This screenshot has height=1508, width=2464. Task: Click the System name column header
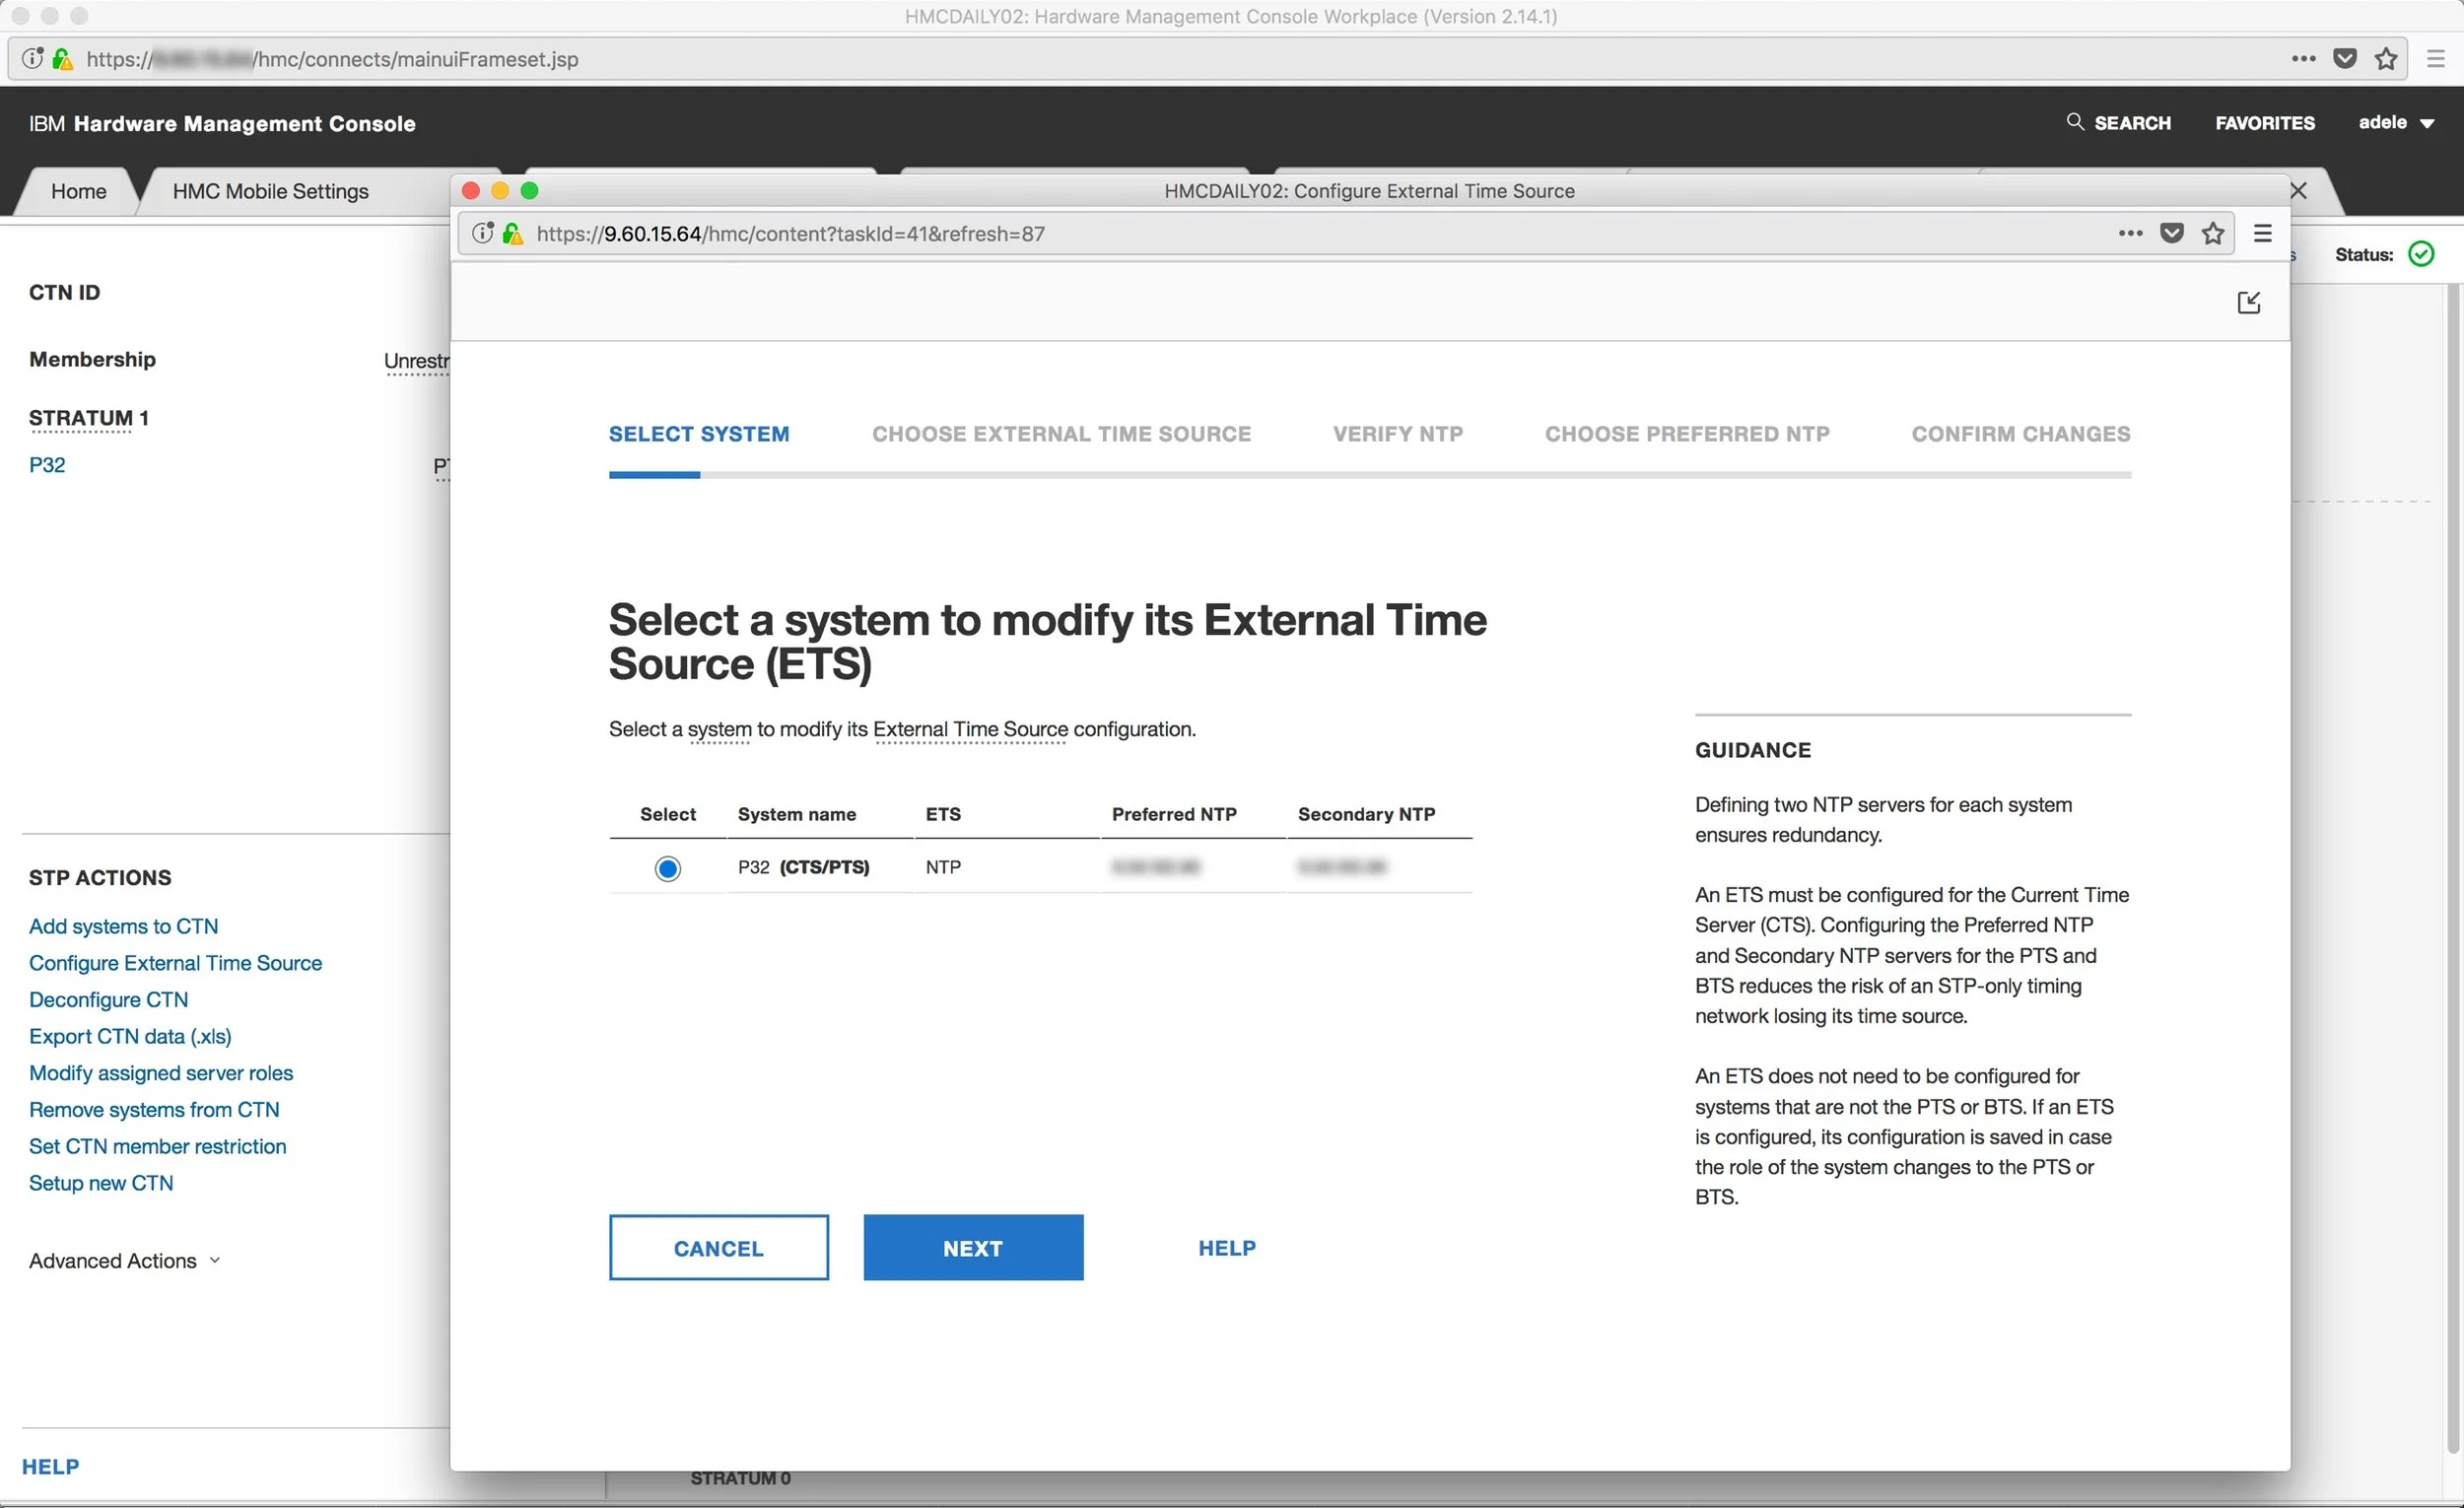(x=797, y=814)
